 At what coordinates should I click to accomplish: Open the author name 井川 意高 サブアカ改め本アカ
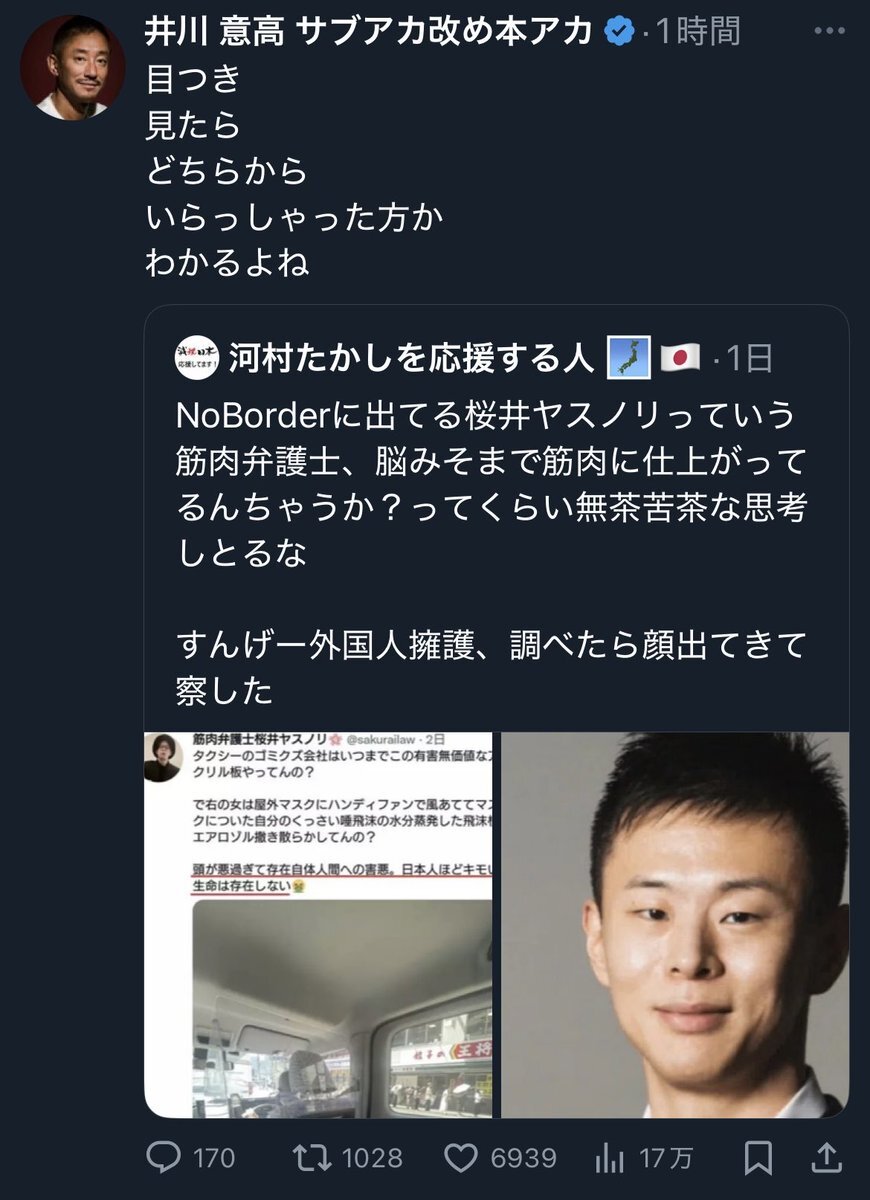click(x=370, y=32)
